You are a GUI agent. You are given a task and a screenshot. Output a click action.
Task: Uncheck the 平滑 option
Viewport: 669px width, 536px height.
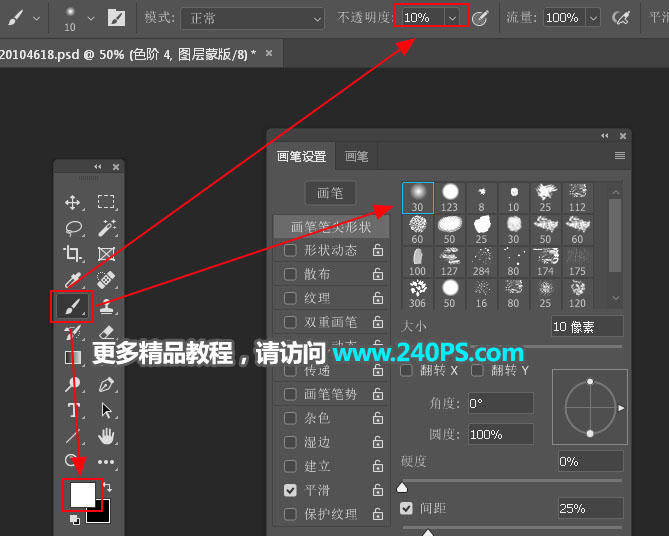coord(290,490)
